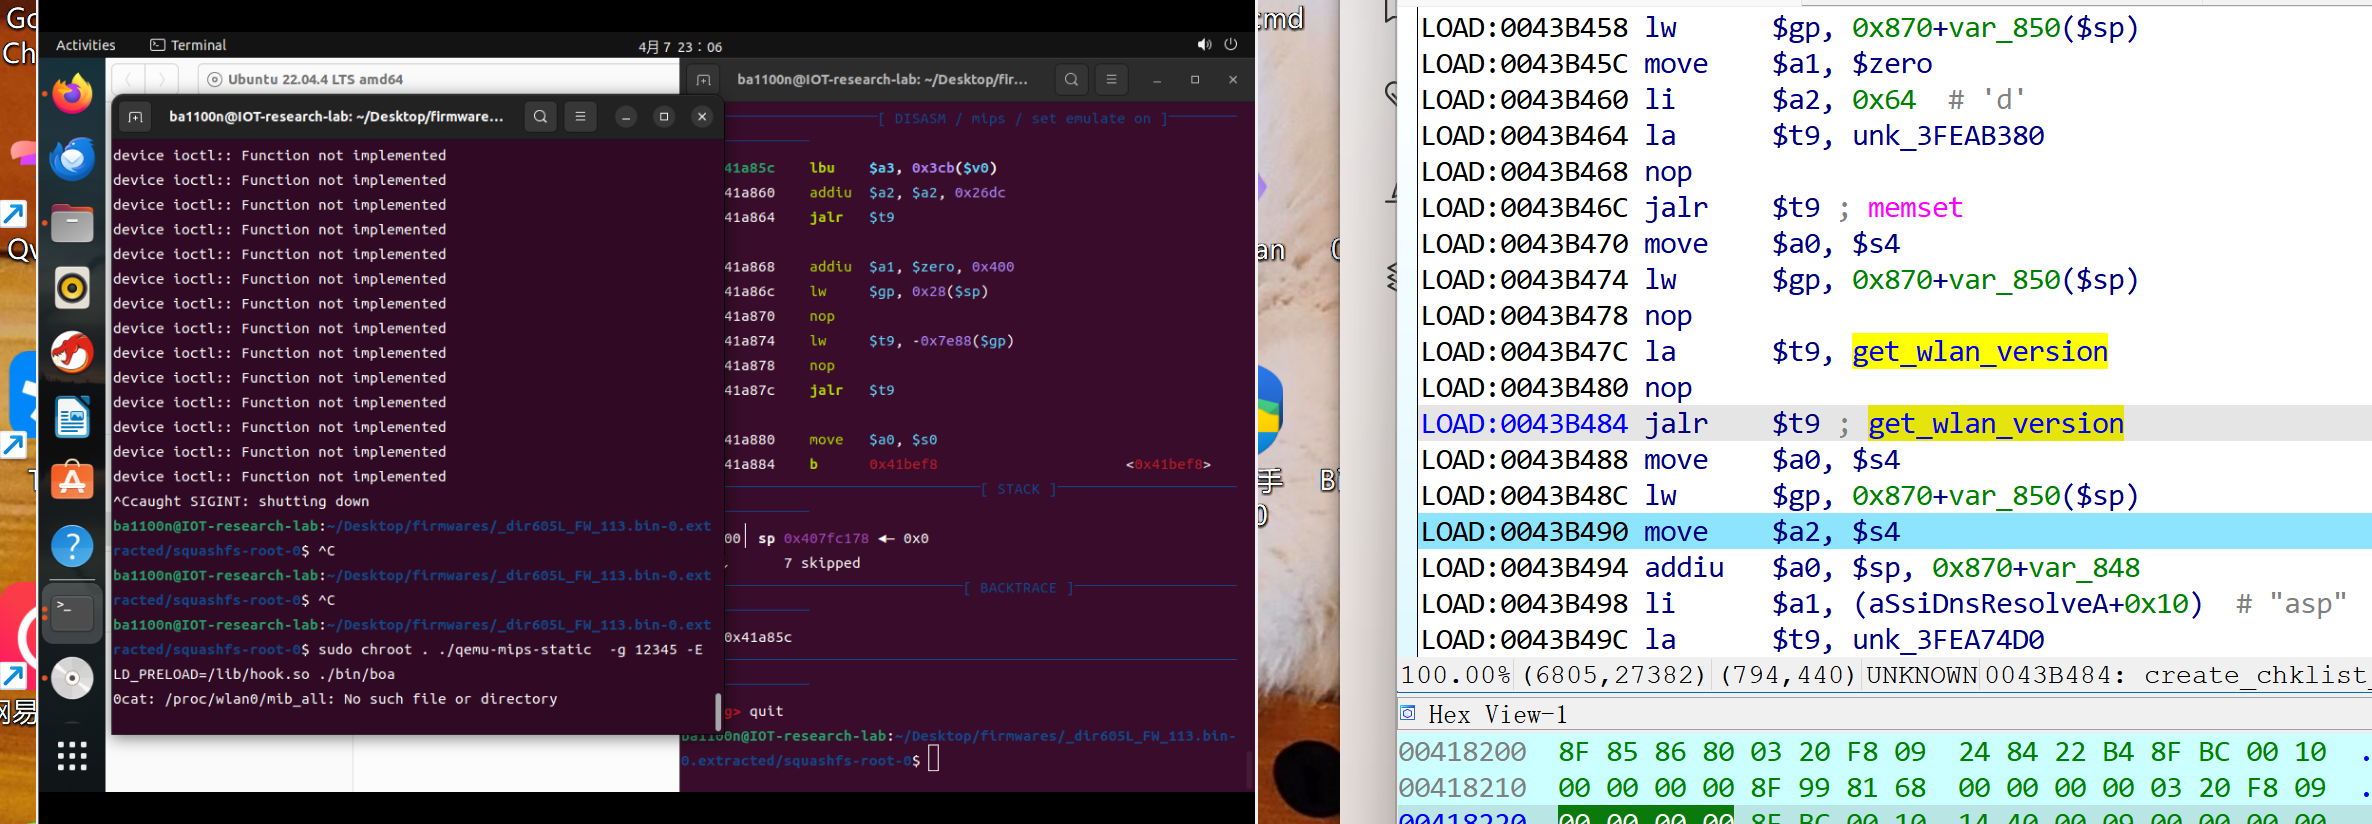Click the memset function reference
The image size is (2372, 824).
[x=1914, y=208]
